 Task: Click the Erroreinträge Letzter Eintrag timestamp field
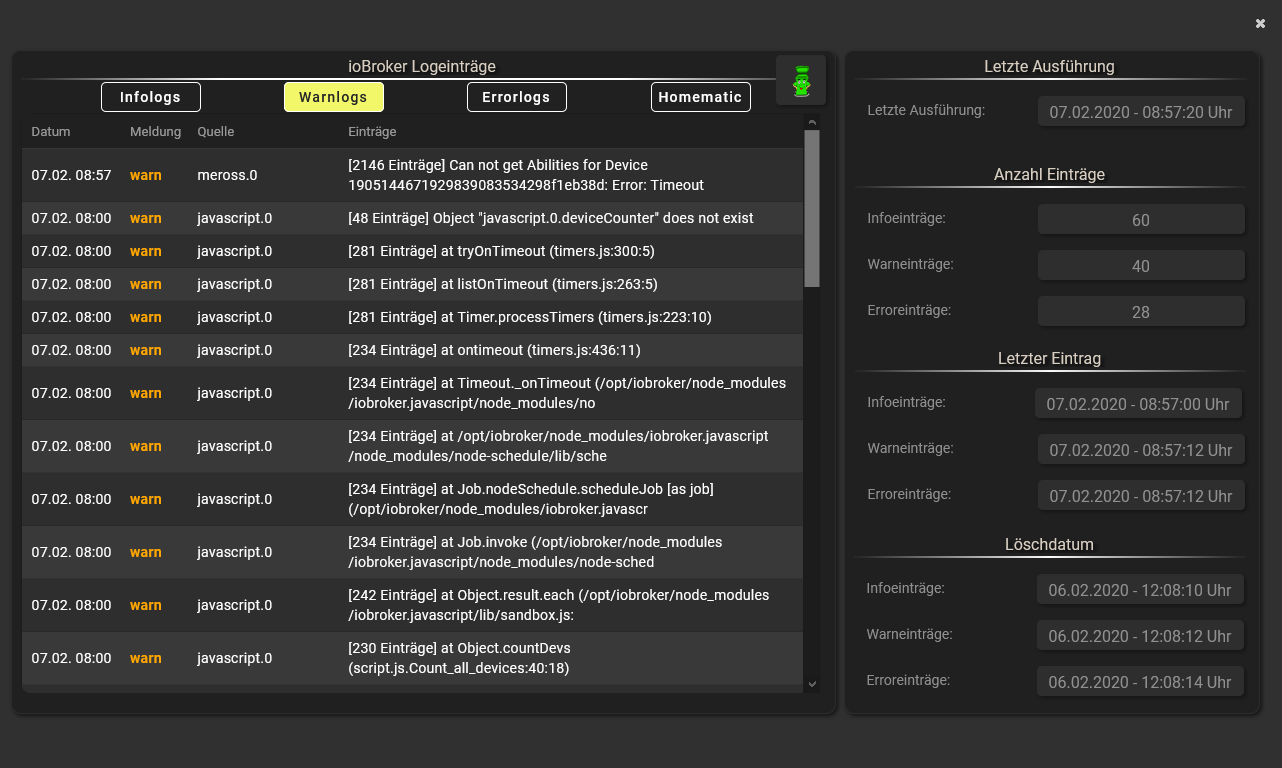tap(1141, 496)
